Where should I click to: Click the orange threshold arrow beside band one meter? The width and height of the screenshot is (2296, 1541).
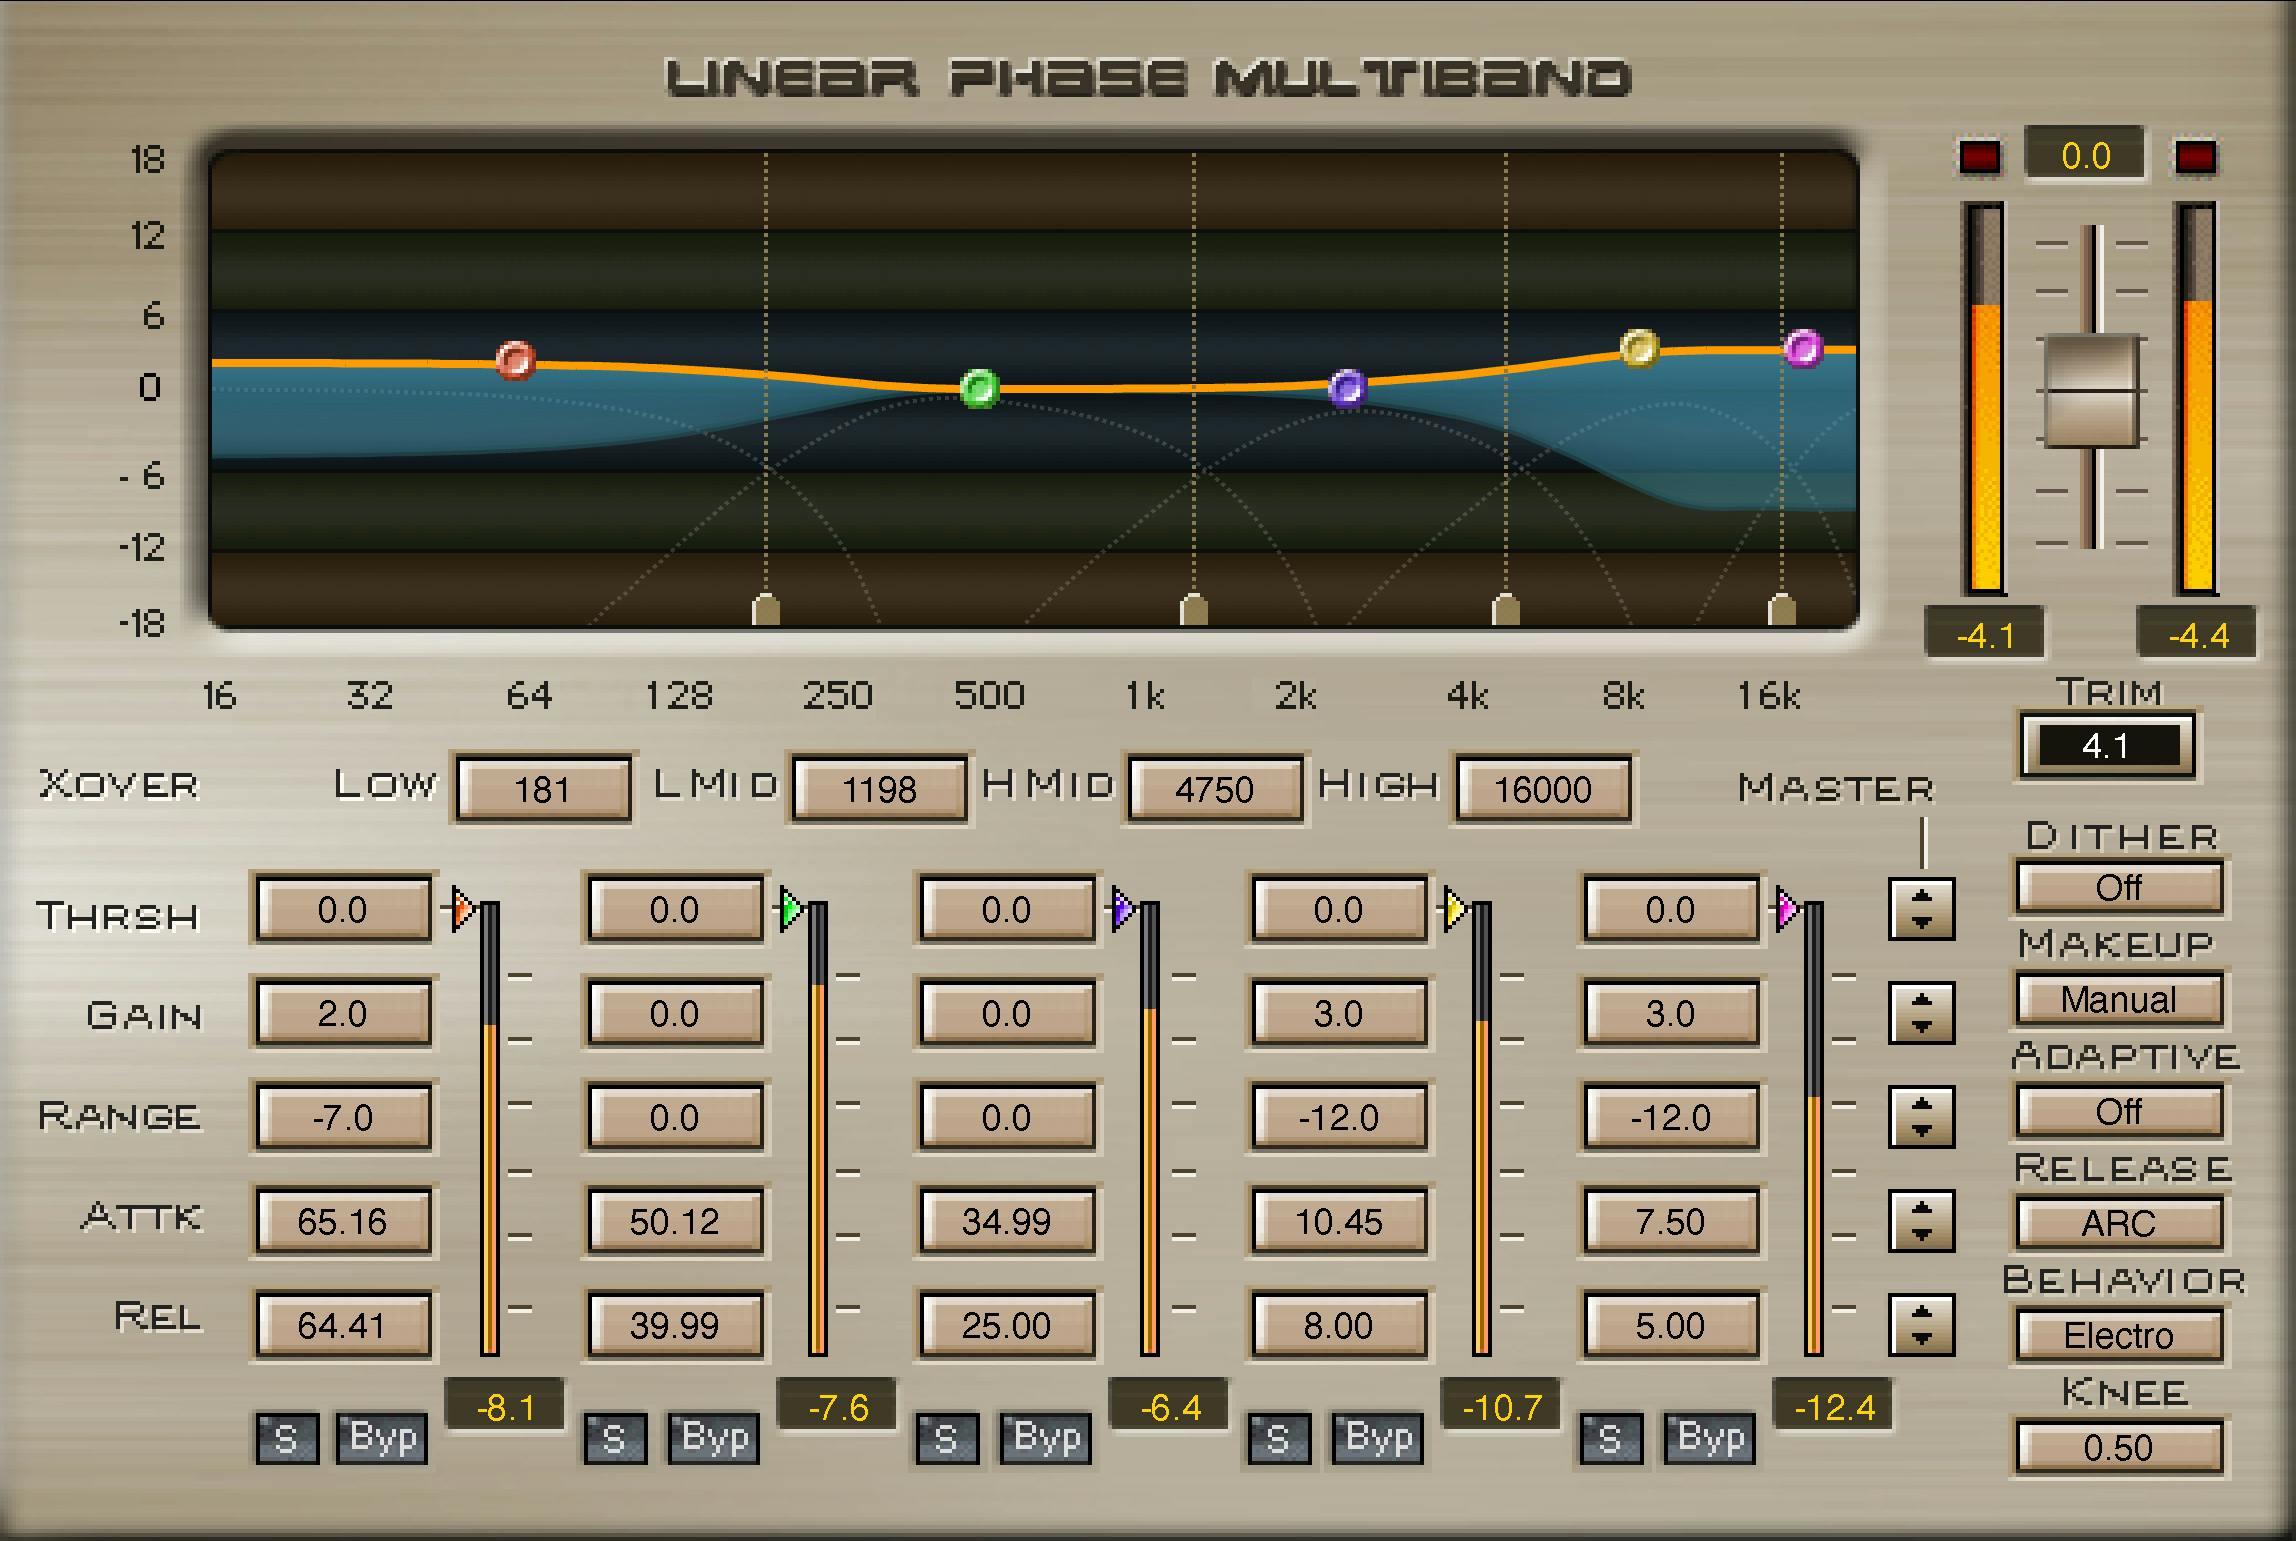(x=459, y=910)
